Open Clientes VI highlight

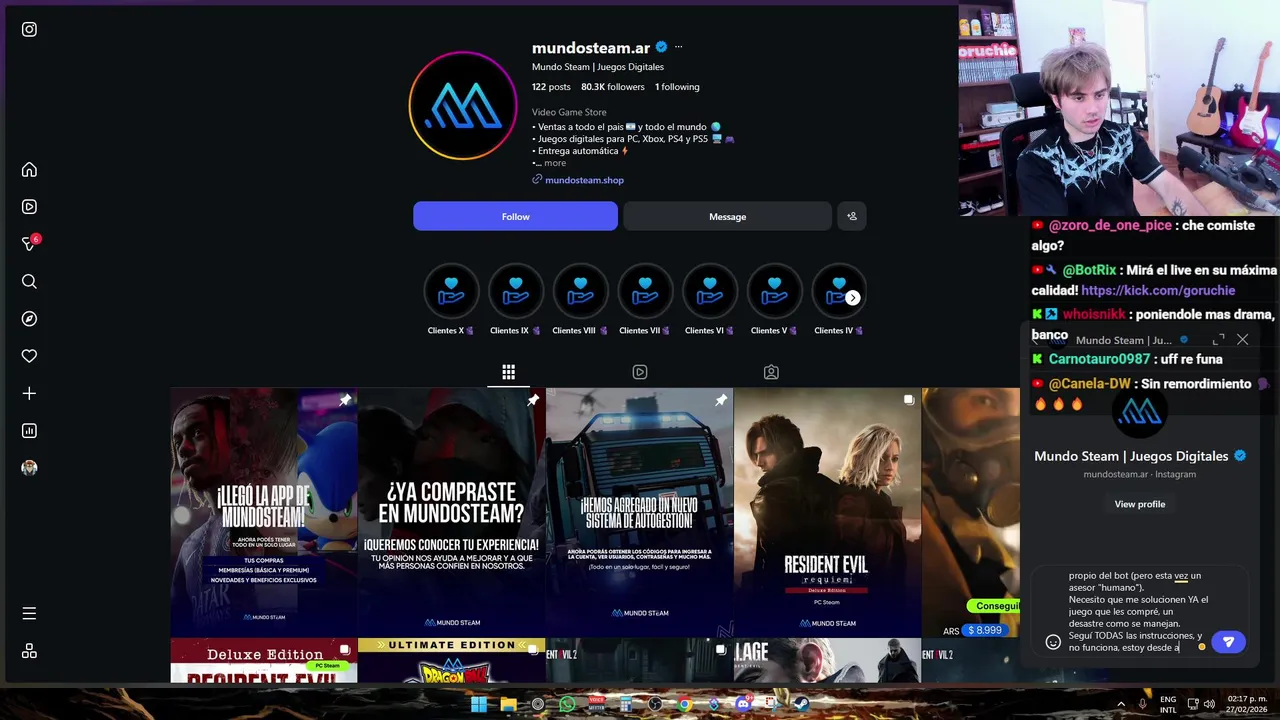710,298
